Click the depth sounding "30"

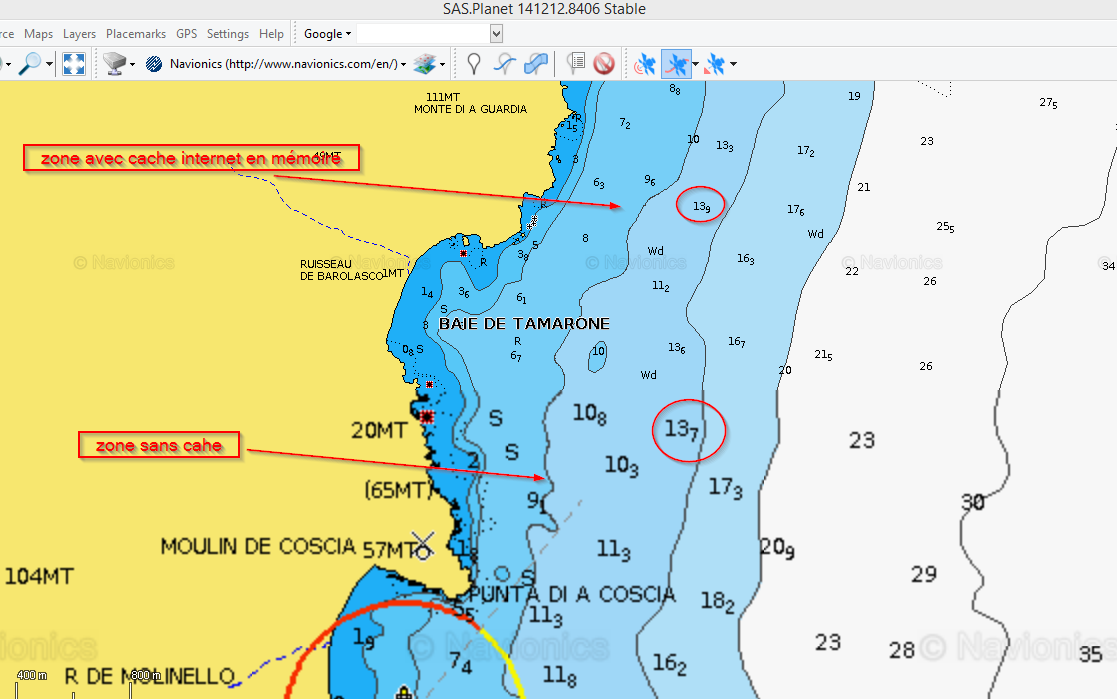click(973, 502)
